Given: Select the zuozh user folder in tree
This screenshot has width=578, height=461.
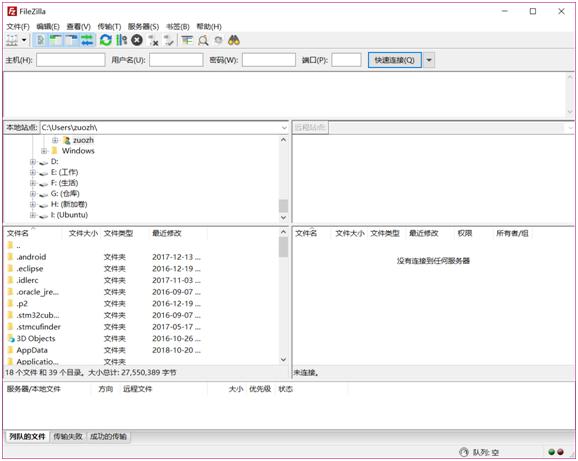Looking at the screenshot, I should pos(83,140).
